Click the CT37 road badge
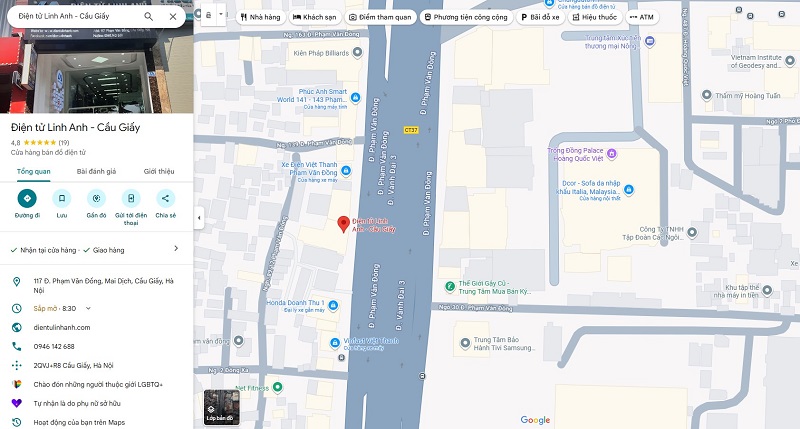800x429 pixels. [411, 130]
